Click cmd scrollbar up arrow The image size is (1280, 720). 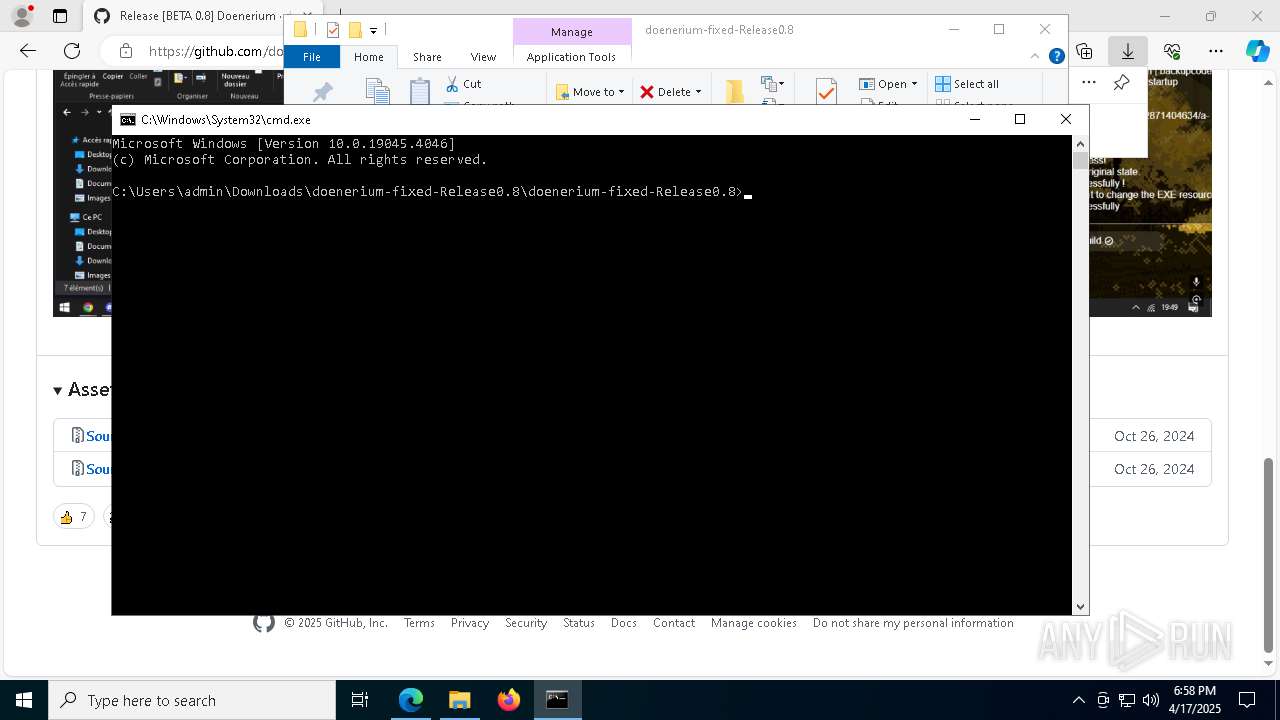point(1080,143)
